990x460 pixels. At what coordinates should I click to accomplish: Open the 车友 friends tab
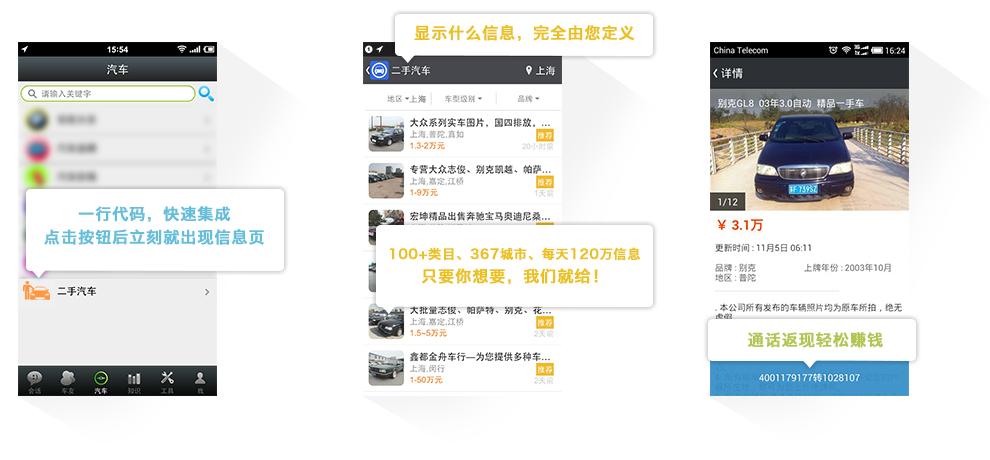[x=68, y=382]
